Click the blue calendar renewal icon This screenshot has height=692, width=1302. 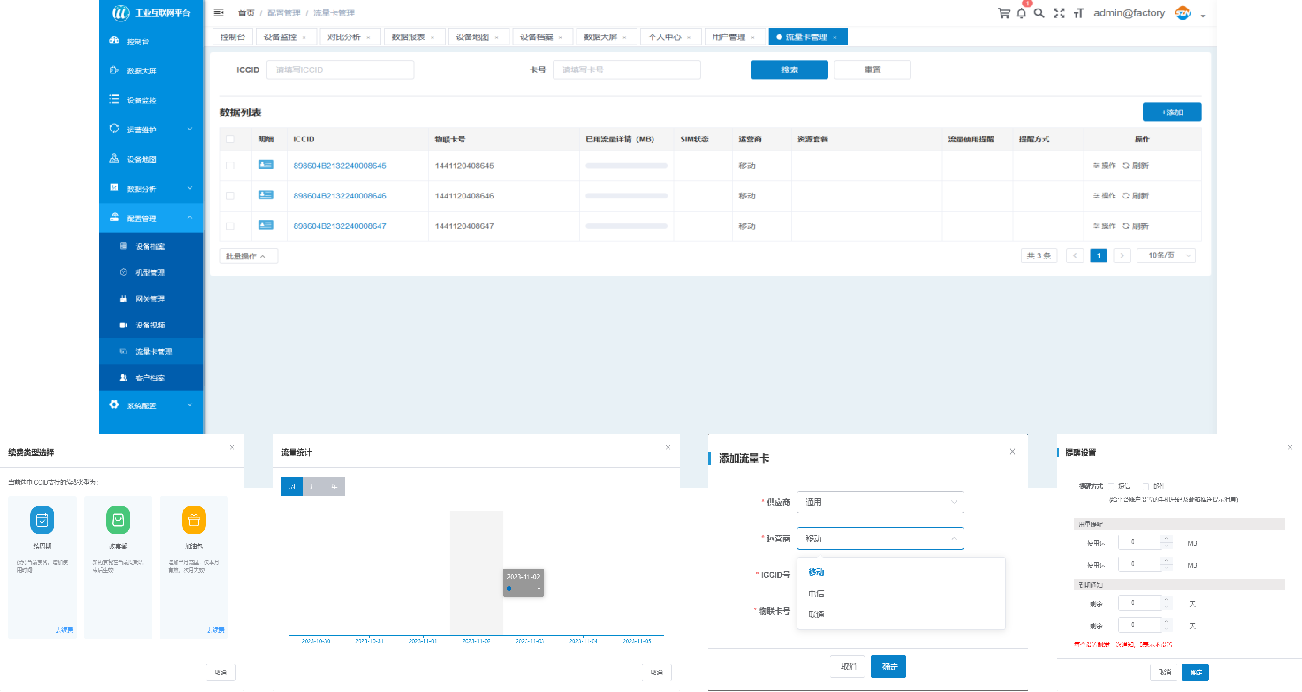point(42,520)
